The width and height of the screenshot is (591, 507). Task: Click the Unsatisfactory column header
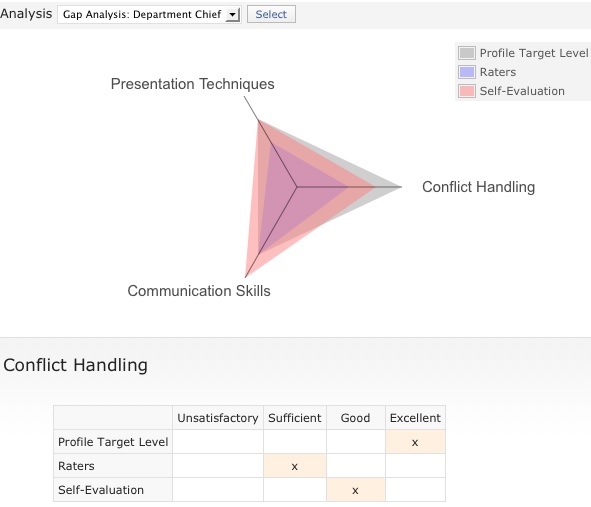click(x=218, y=418)
